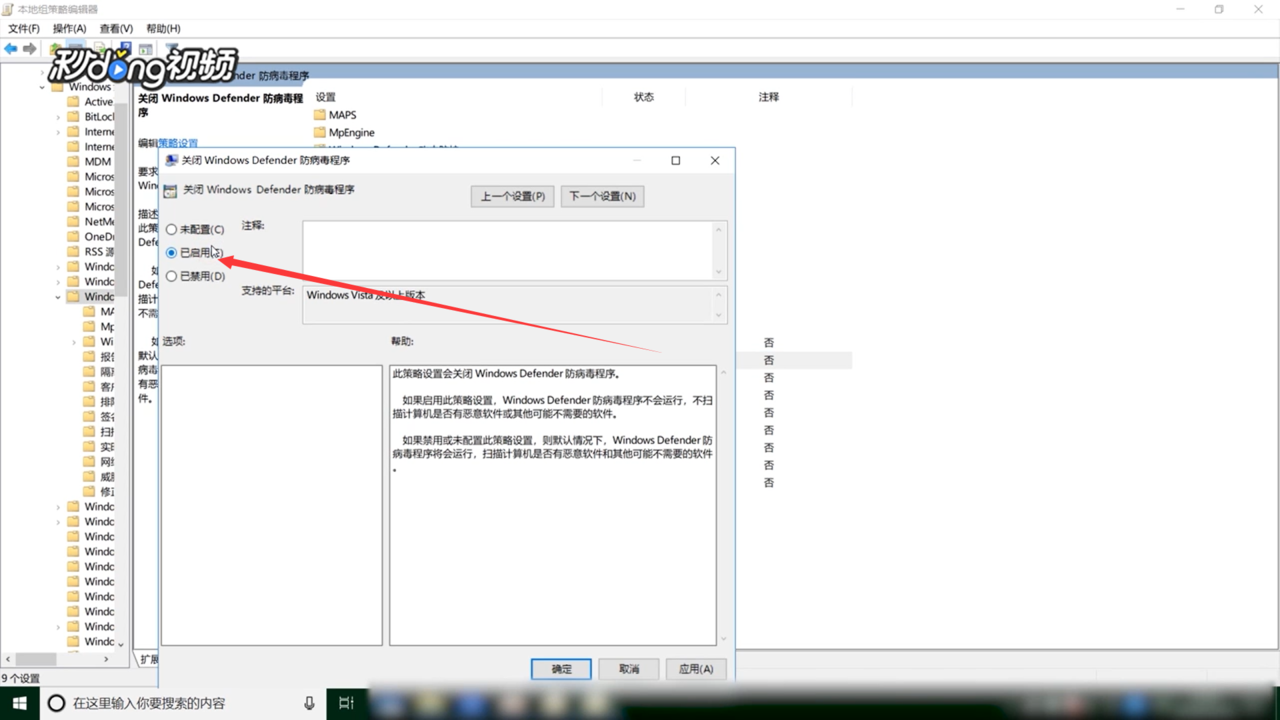Open the Windows Start button
Viewport: 1280px width, 720px height.
tap(19, 703)
